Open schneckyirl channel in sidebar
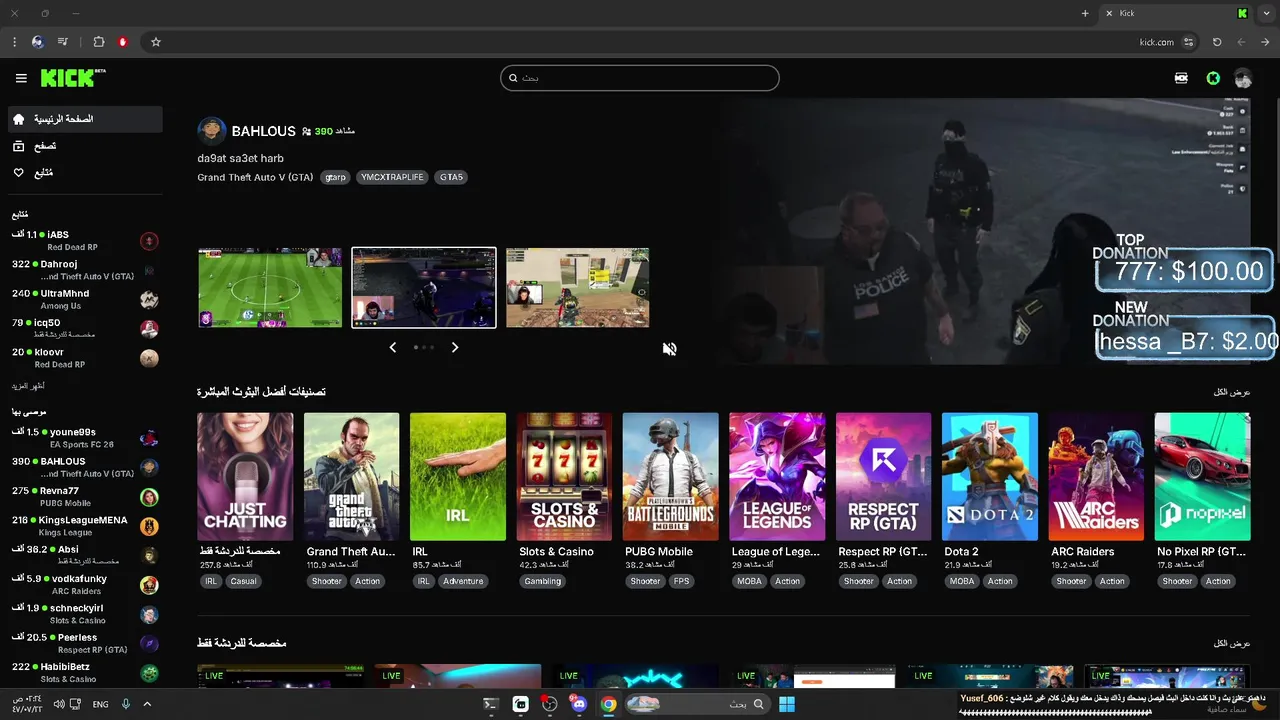 pyautogui.click(x=85, y=614)
